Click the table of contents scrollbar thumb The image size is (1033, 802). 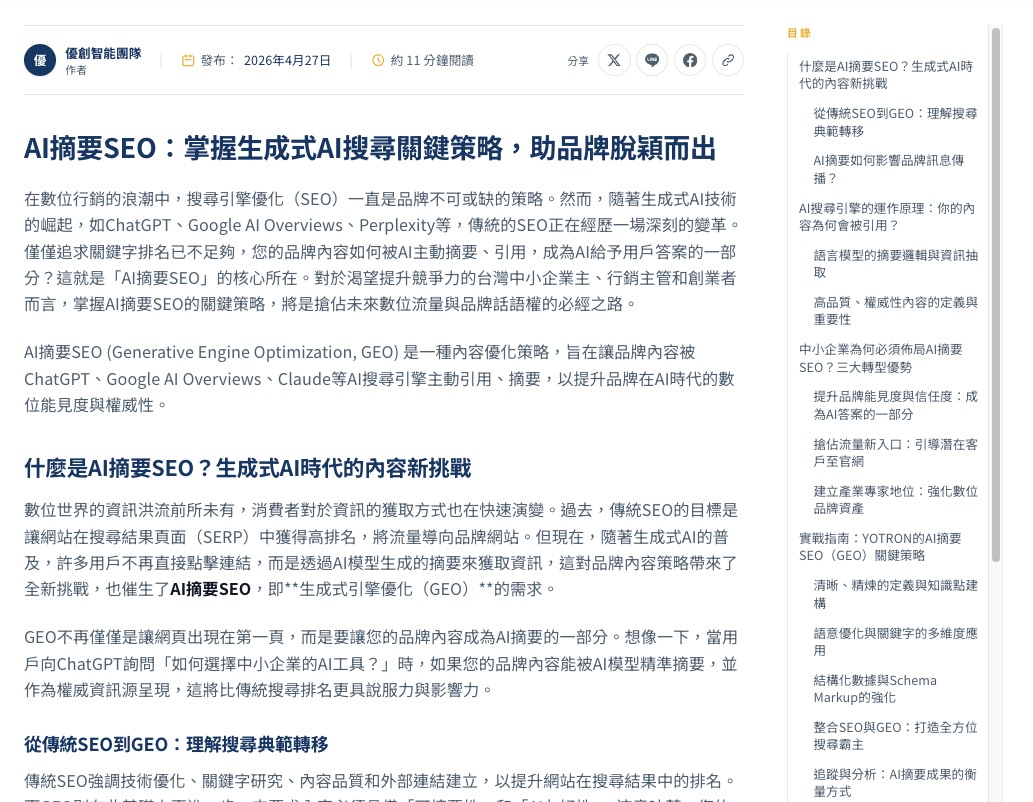pyautogui.click(x=996, y=295)
